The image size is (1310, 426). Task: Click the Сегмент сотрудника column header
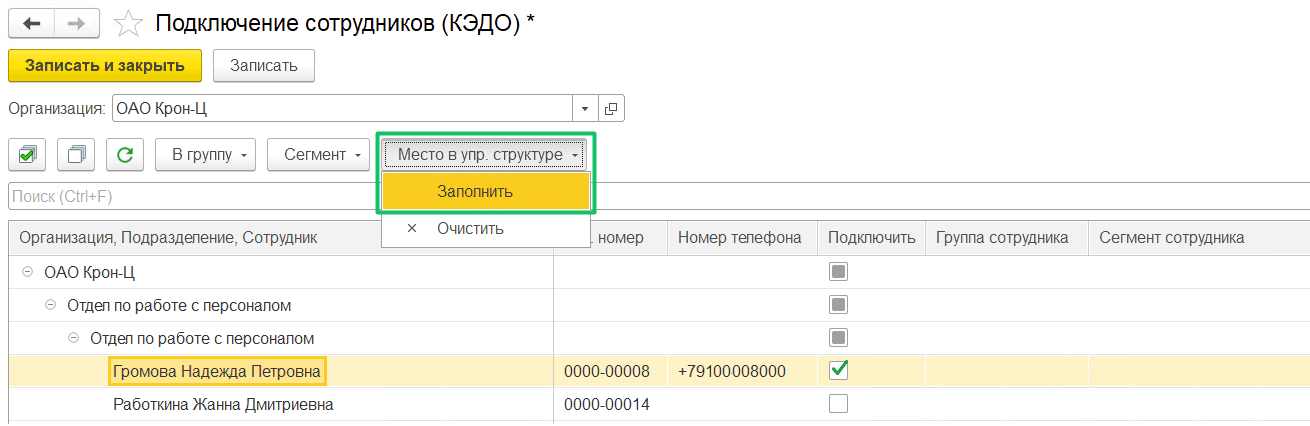pyautogui.click(x=1199, y=238)
